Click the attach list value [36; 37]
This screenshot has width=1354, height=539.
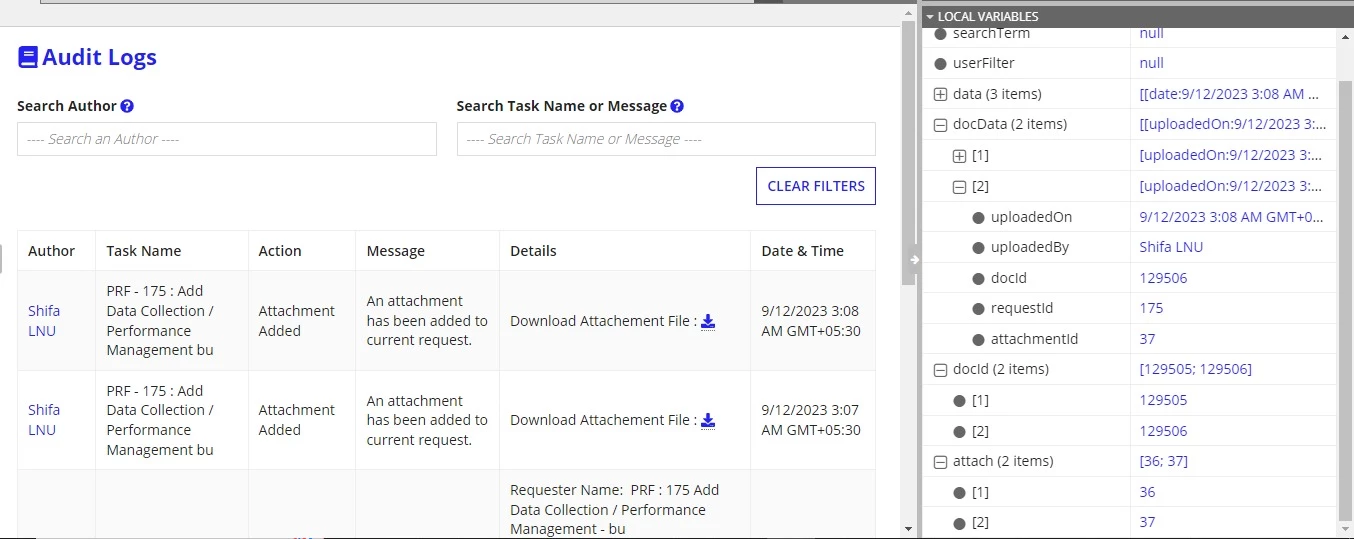click(1163, 461)
